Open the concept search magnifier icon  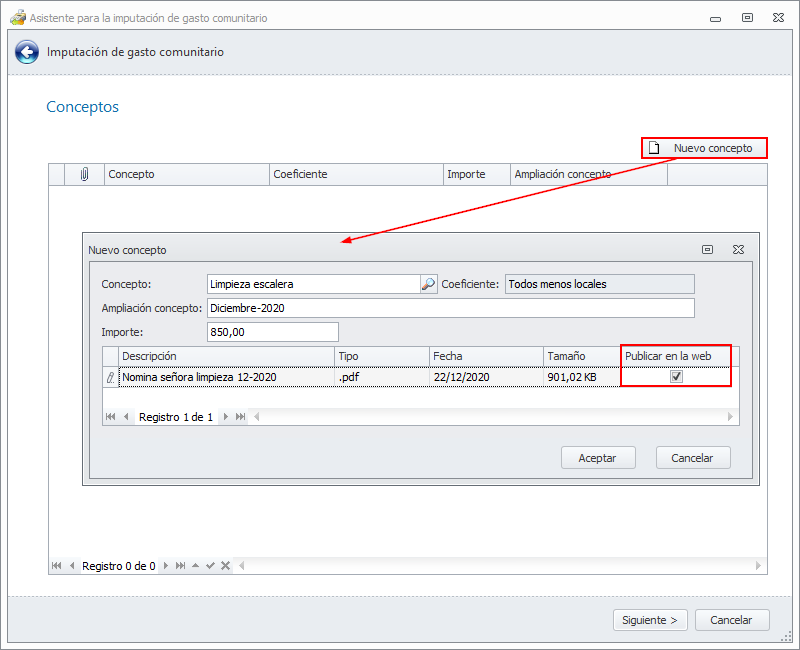click(429, 284)
